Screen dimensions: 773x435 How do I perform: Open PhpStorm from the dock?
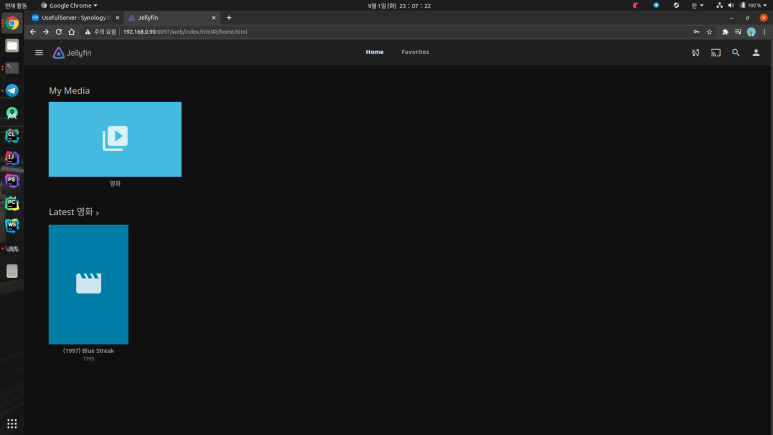(12, 181)
